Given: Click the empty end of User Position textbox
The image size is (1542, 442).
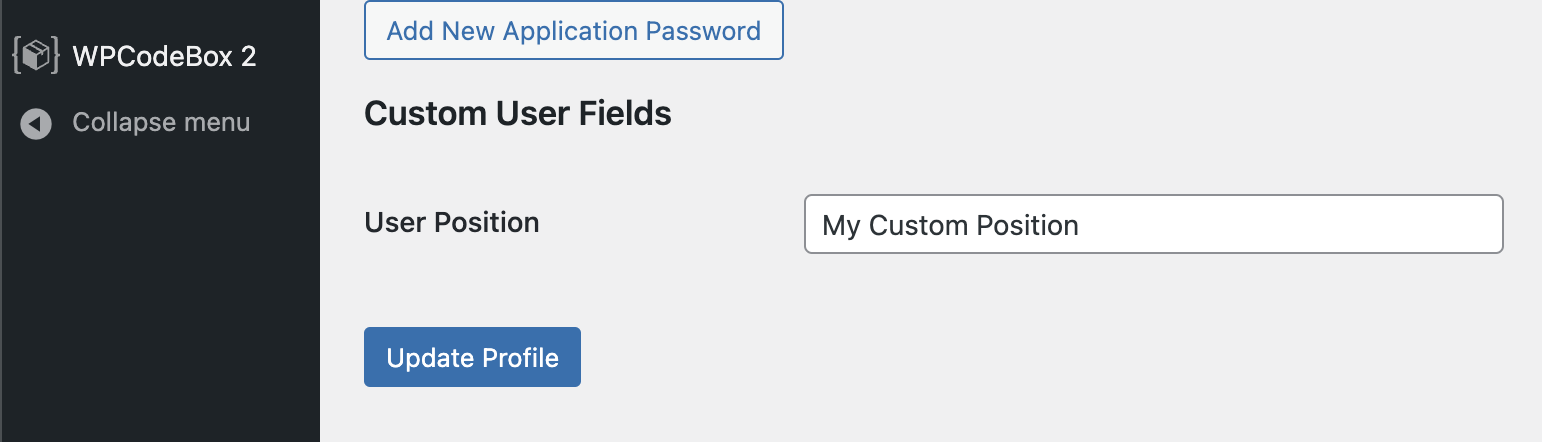Looking at the screenshot, I should [1290, 224].
